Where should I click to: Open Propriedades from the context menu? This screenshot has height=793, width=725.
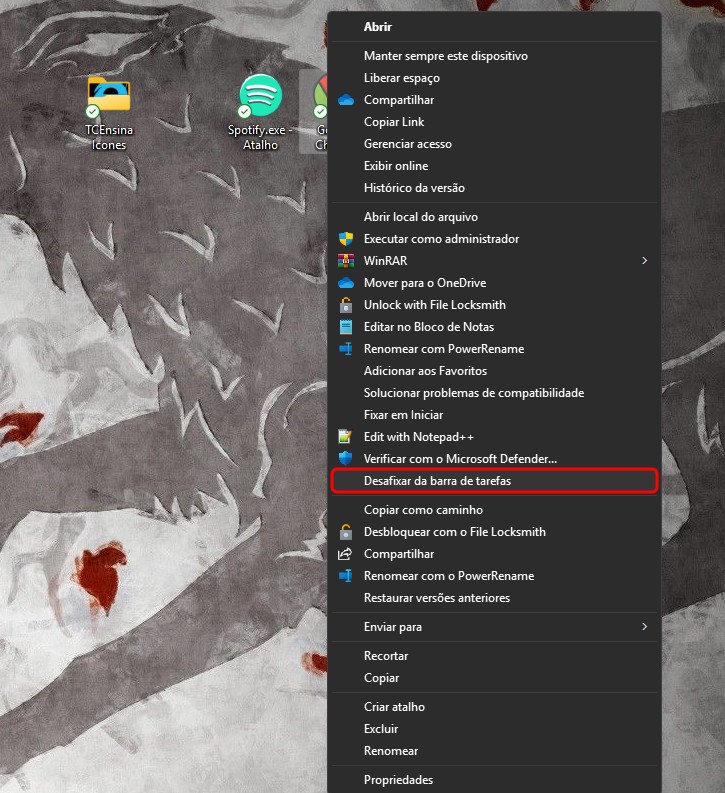pos(398,780)
